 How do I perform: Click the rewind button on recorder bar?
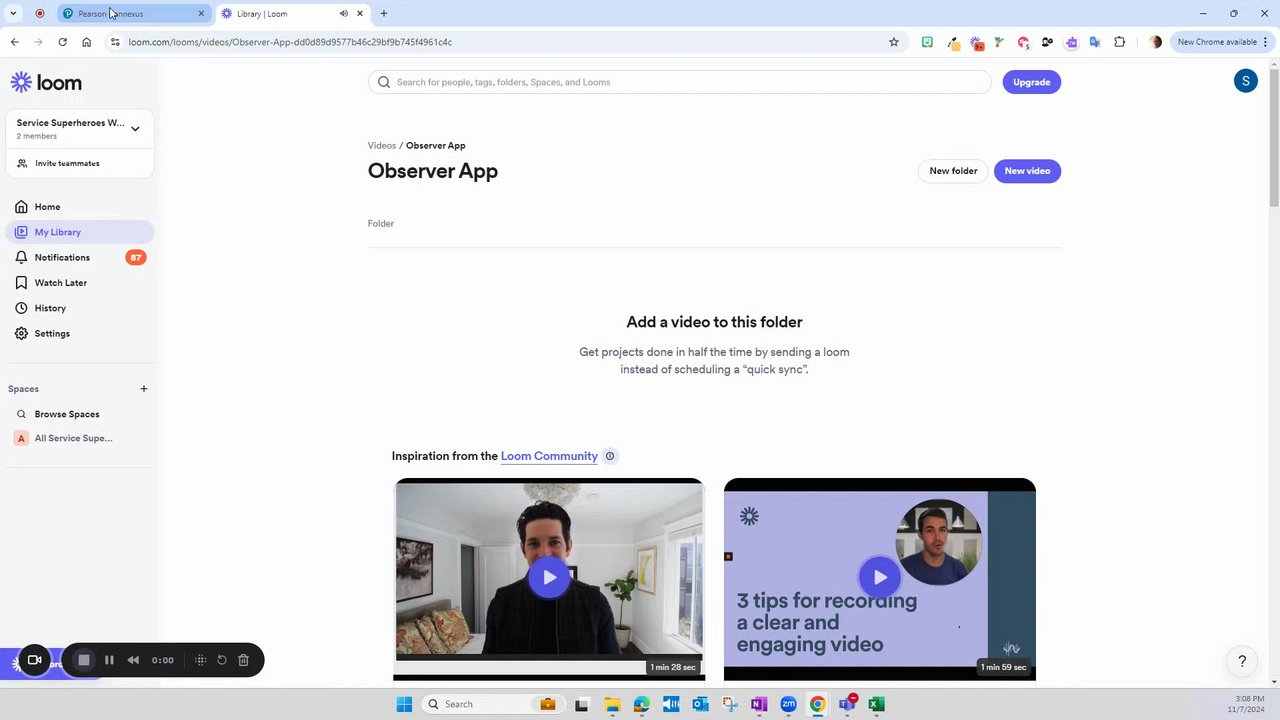coord(133,660)
